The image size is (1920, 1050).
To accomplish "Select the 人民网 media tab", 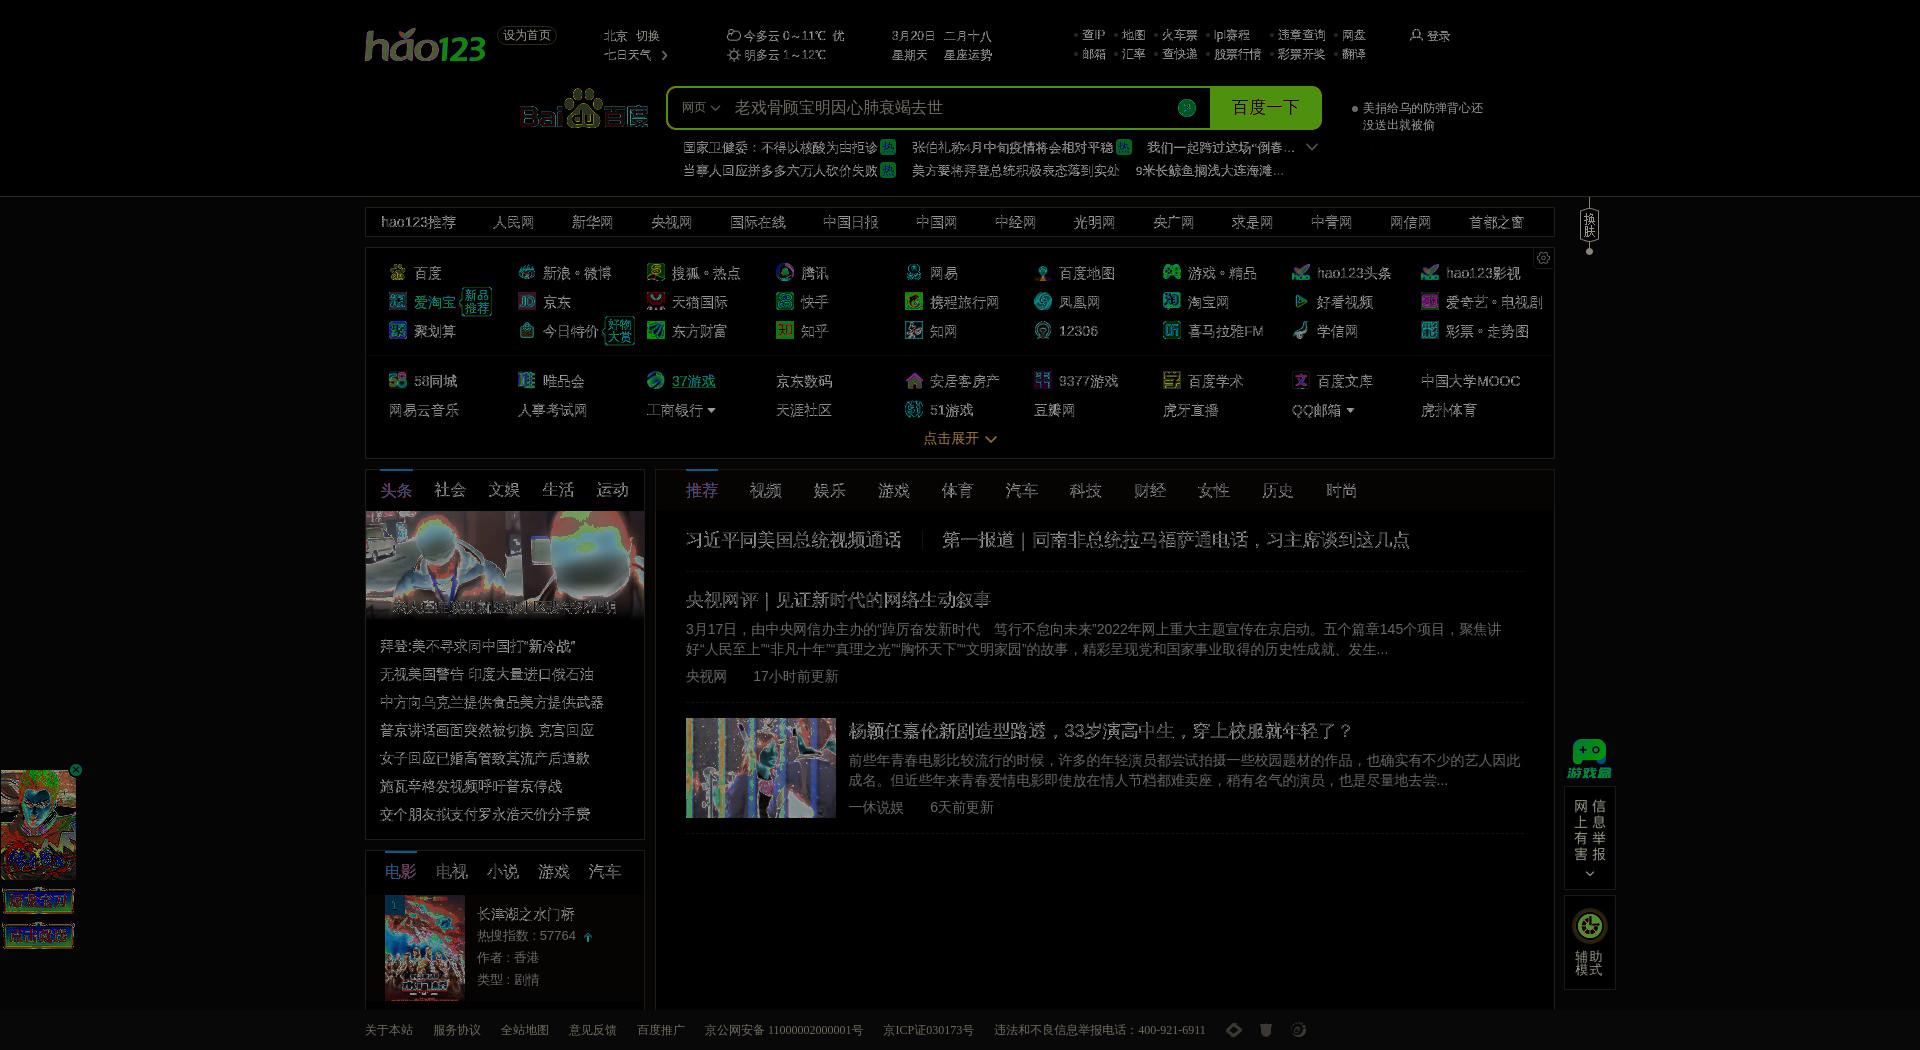I will coord(513,222).
